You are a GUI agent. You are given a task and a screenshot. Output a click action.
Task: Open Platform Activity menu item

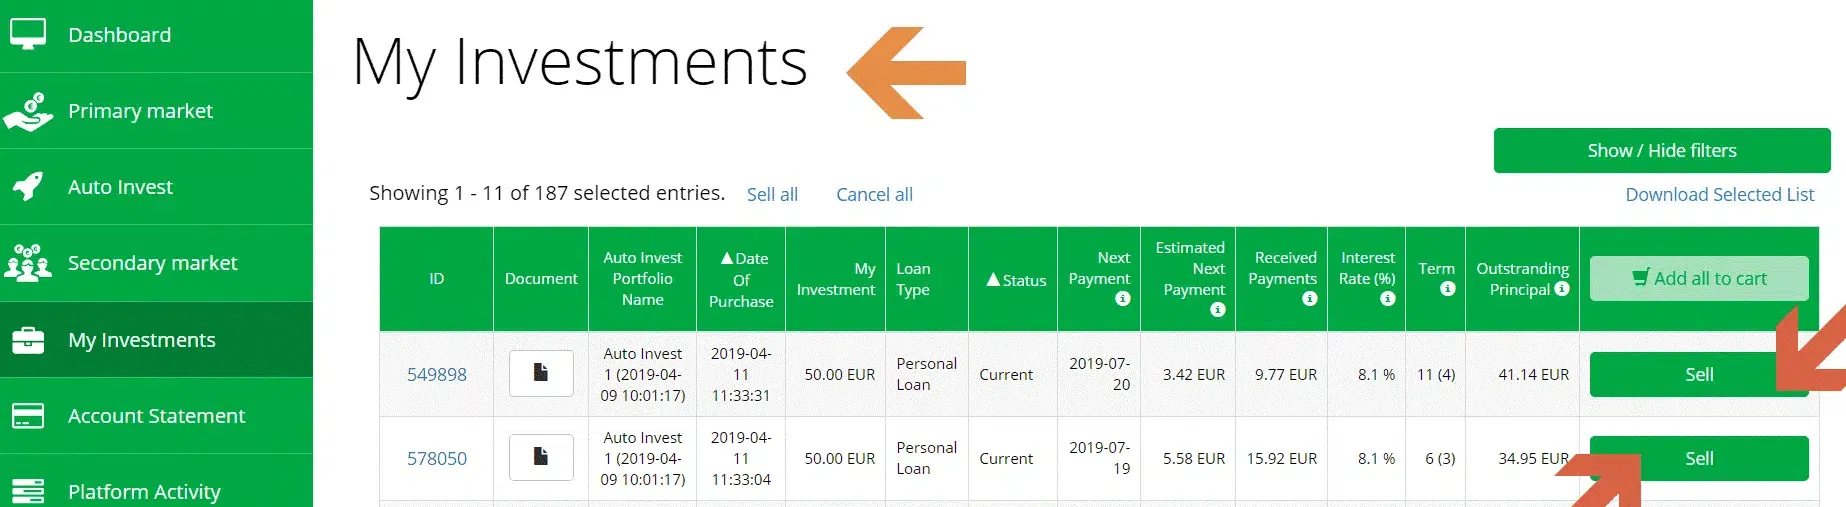[x=143, y=491]
